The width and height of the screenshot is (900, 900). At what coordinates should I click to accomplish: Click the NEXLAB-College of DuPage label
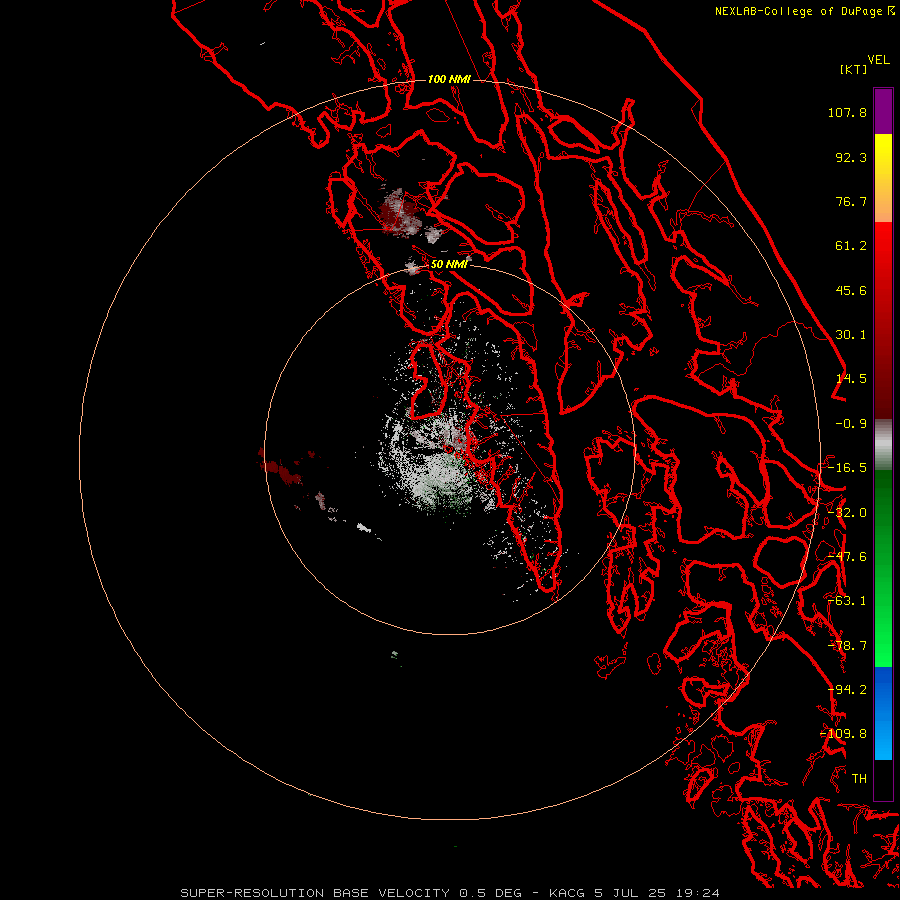(x=799, y=11)
